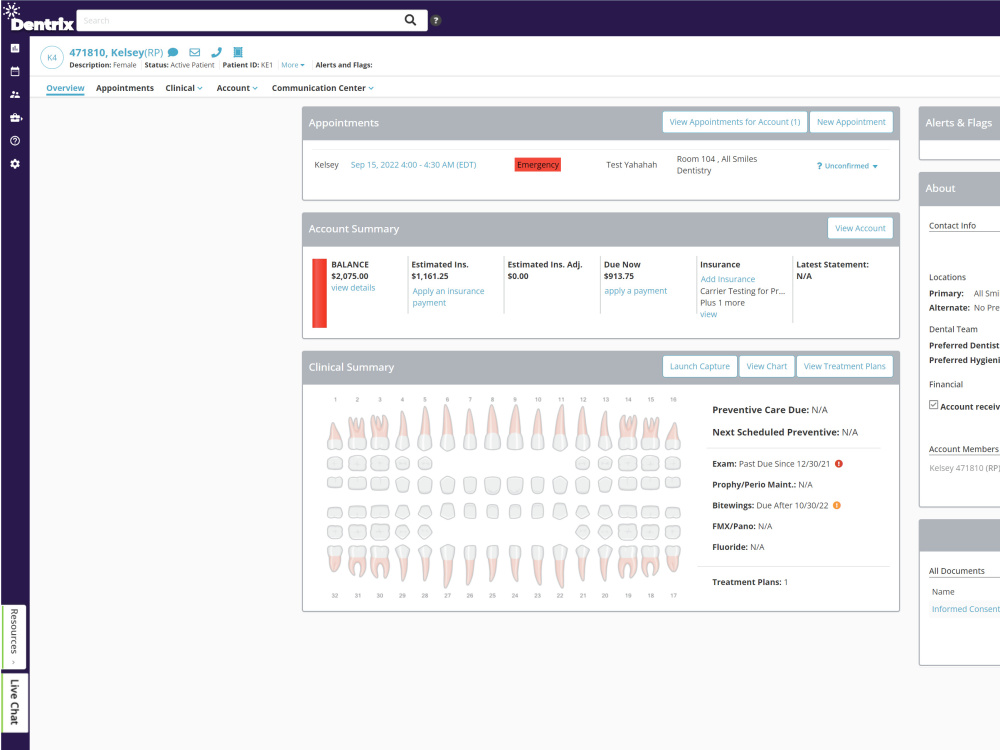Switch to the Overview tab
The width and height of the screenshot is (1000, 750).
coord(65,88)
